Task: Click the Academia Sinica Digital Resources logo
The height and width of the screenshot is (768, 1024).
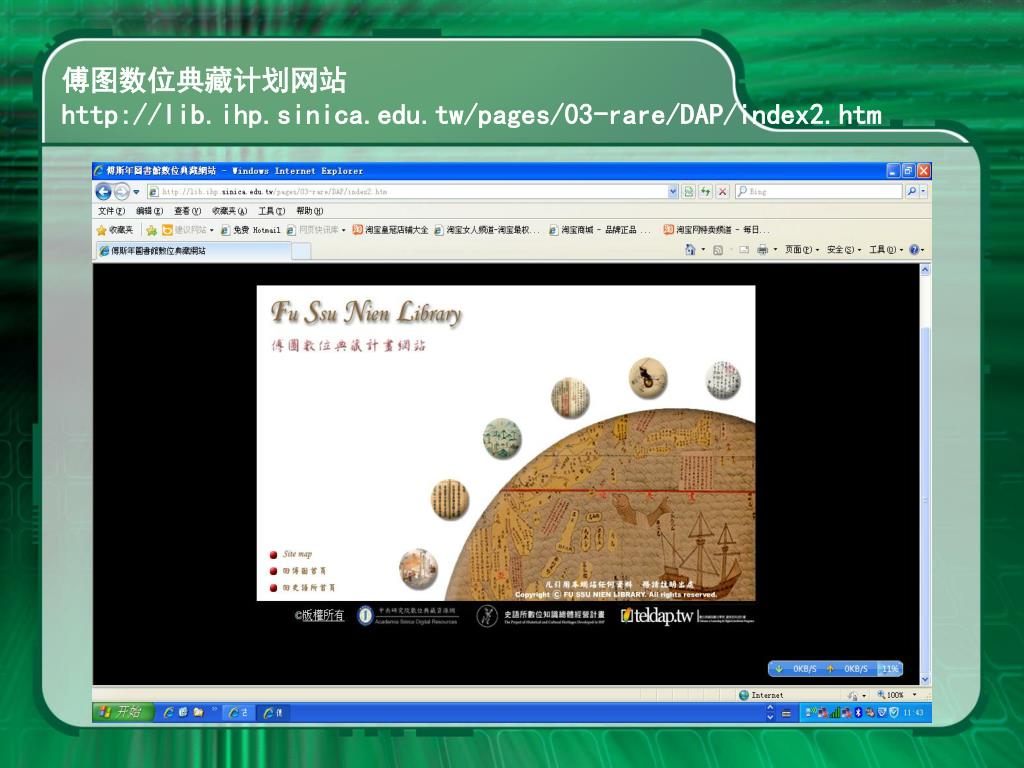Action: (x=407, y=615)
